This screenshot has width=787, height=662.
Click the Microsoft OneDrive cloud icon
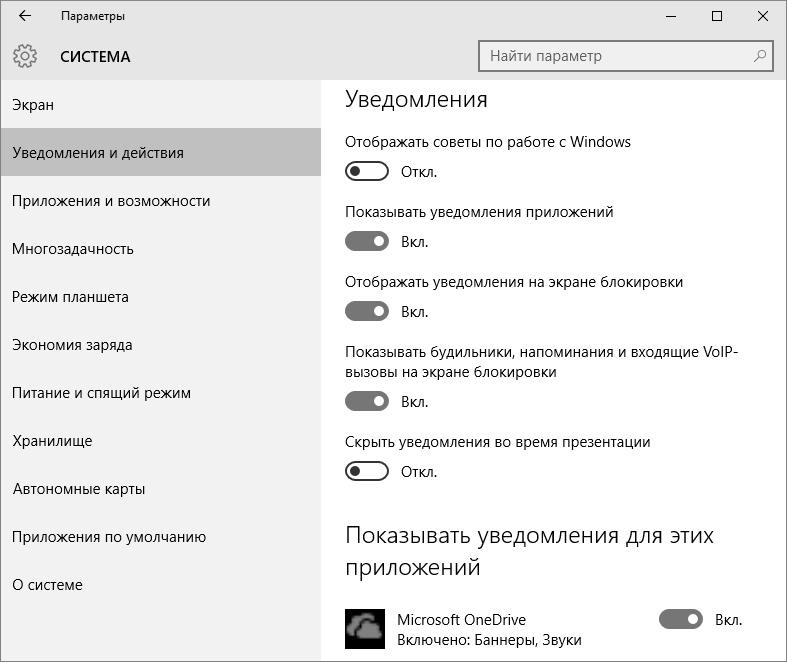[x=364, y=629]
